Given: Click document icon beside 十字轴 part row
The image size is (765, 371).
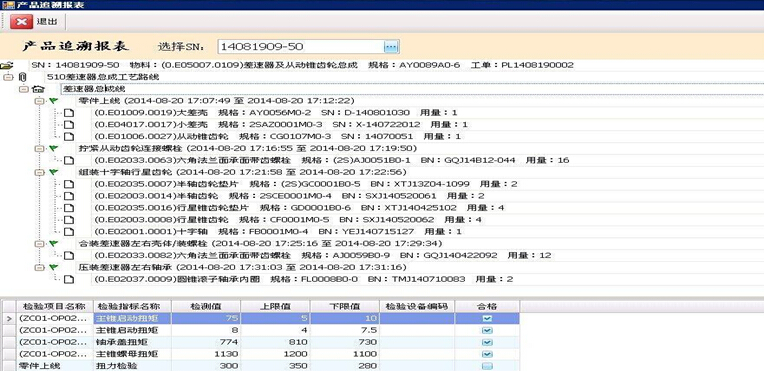Looking at the screenshot, I should tap(69, 232).
